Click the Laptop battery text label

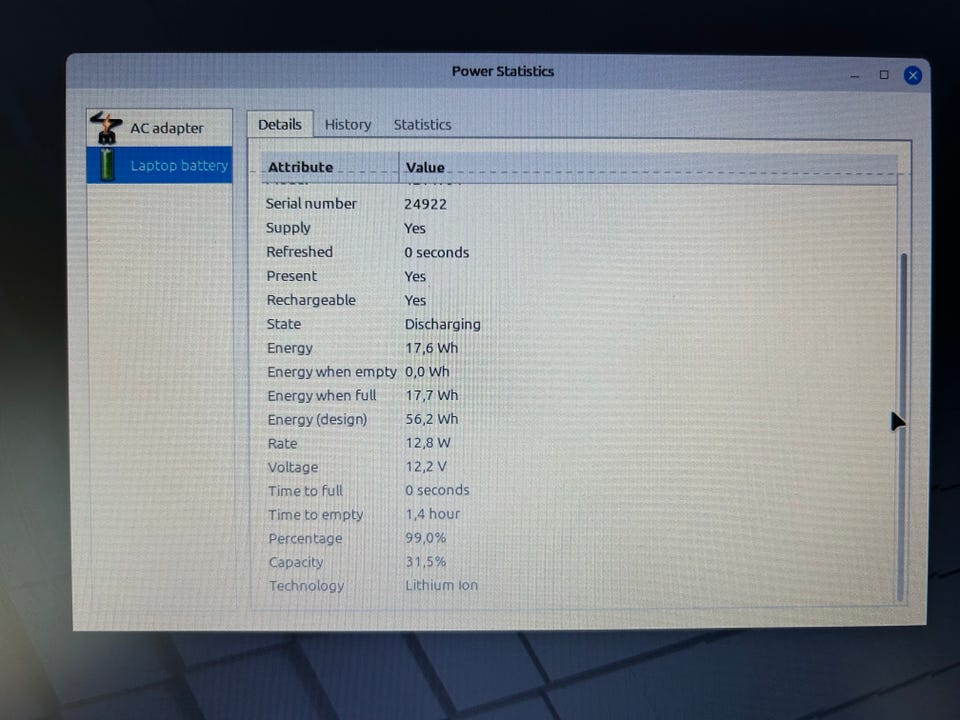pos(179,165)
